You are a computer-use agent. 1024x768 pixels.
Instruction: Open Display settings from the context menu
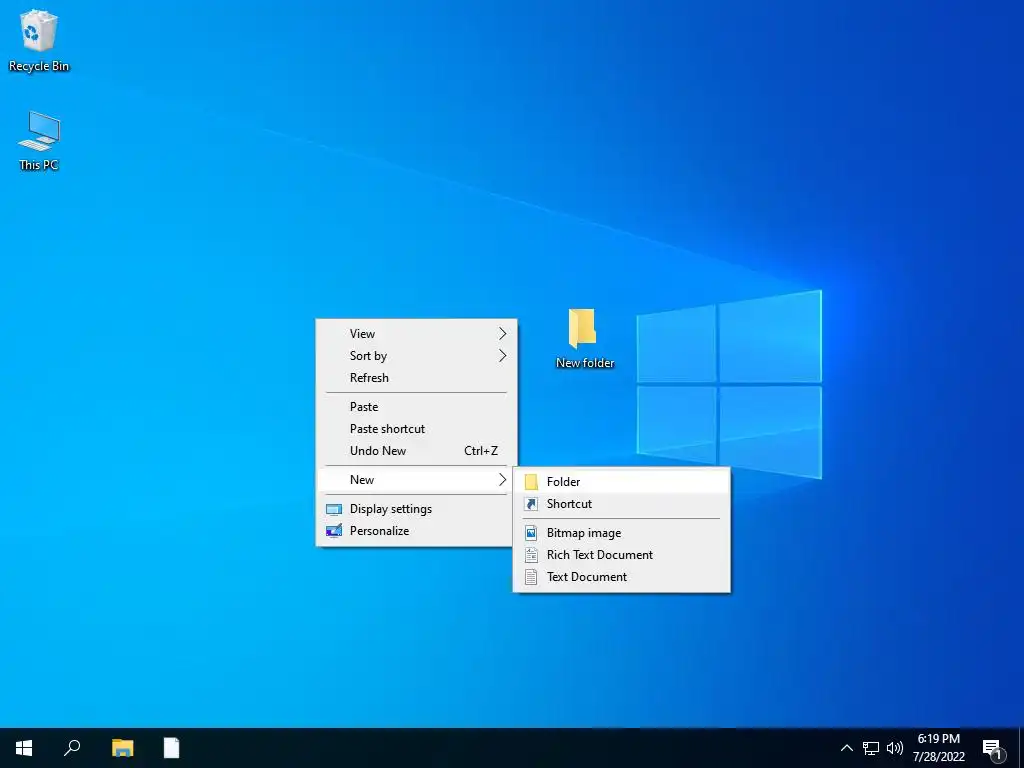pos(416,509)
